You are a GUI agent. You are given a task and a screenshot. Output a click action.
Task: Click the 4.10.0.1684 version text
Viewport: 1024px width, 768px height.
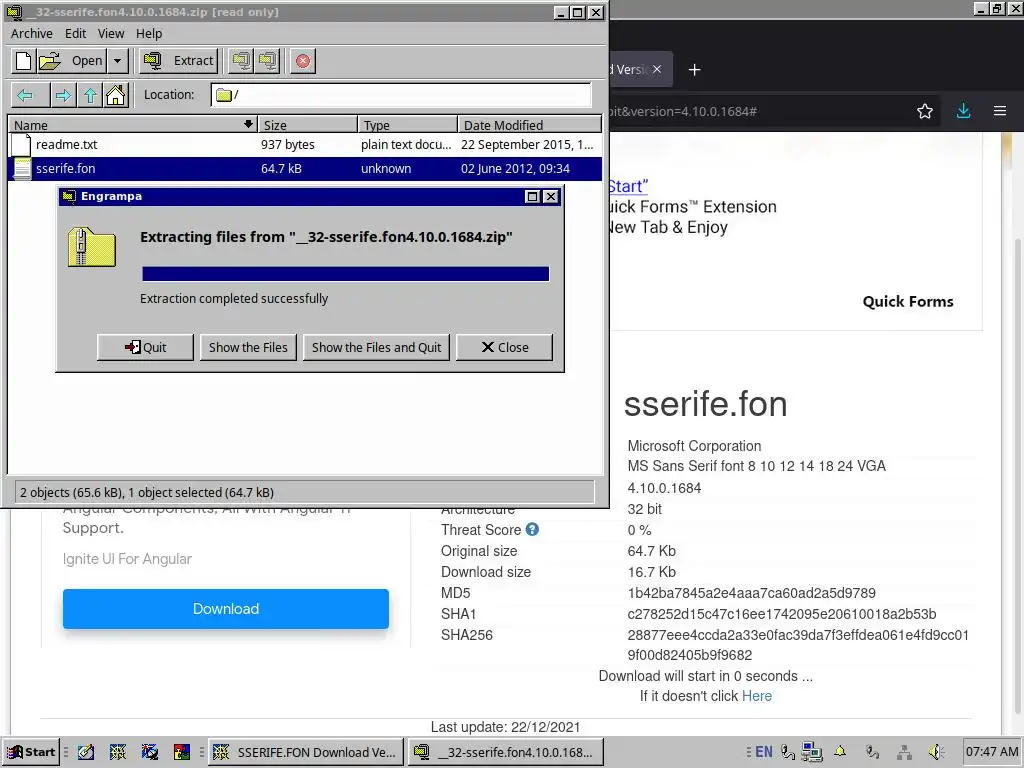pyautogui.click(x=664, y=488)
